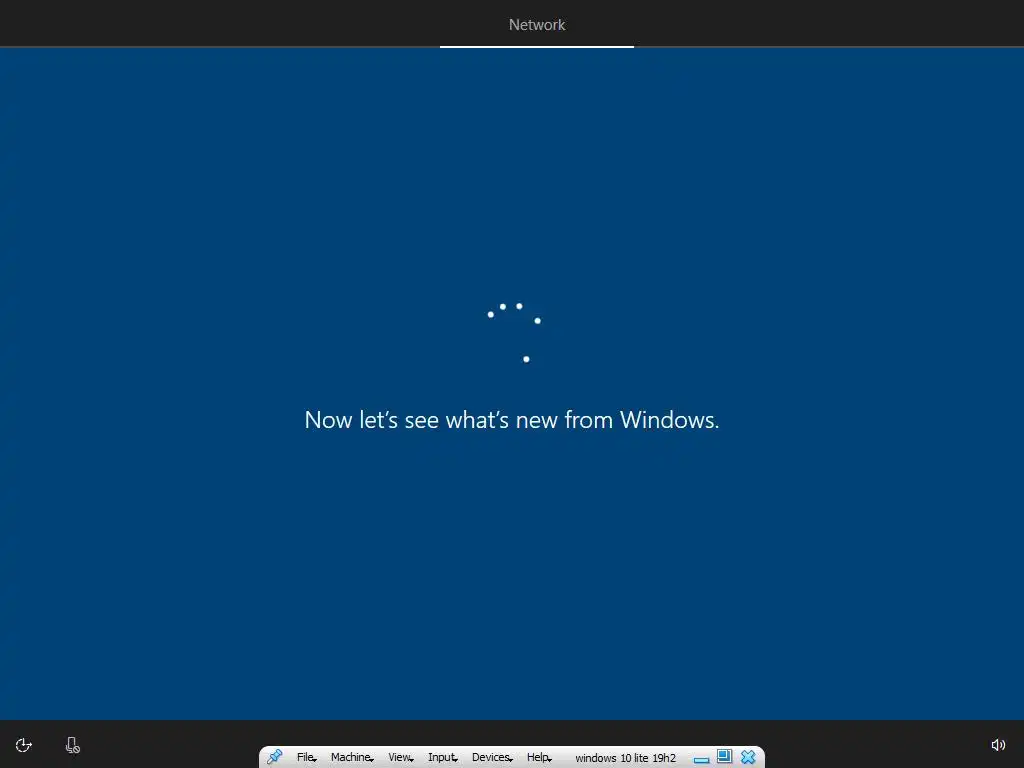
Task: Select the Network tab at the top
Action: 537,24
